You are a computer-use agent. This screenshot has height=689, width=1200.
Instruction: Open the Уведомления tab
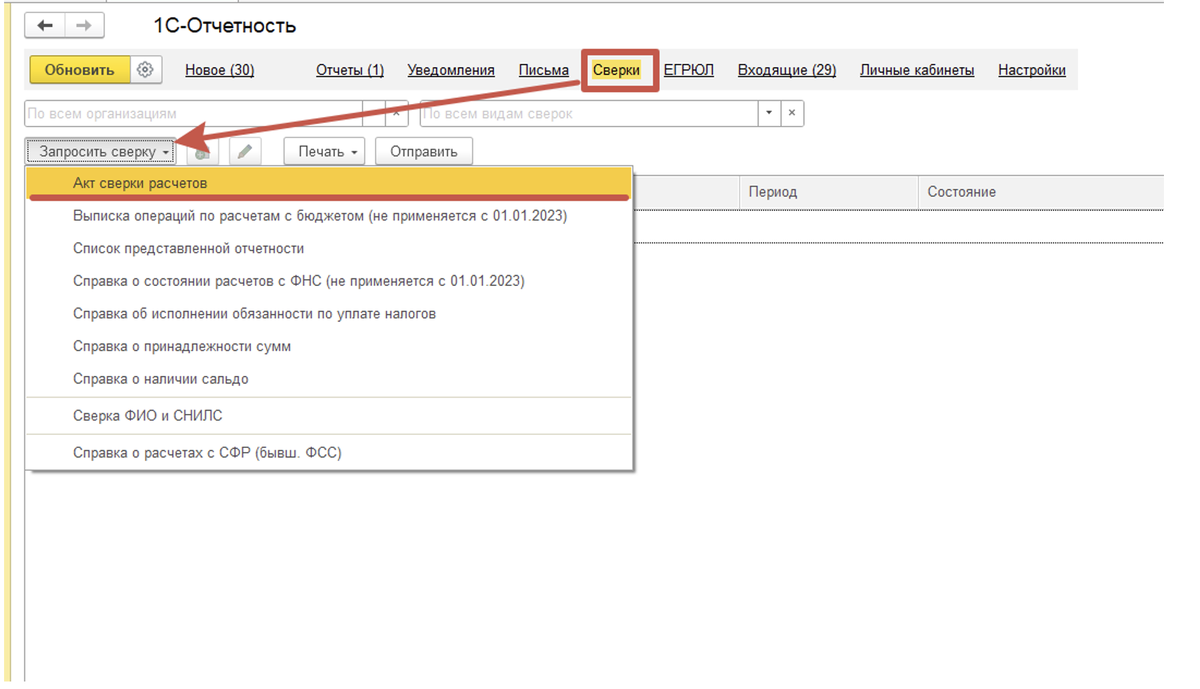(x=451, y=70)
